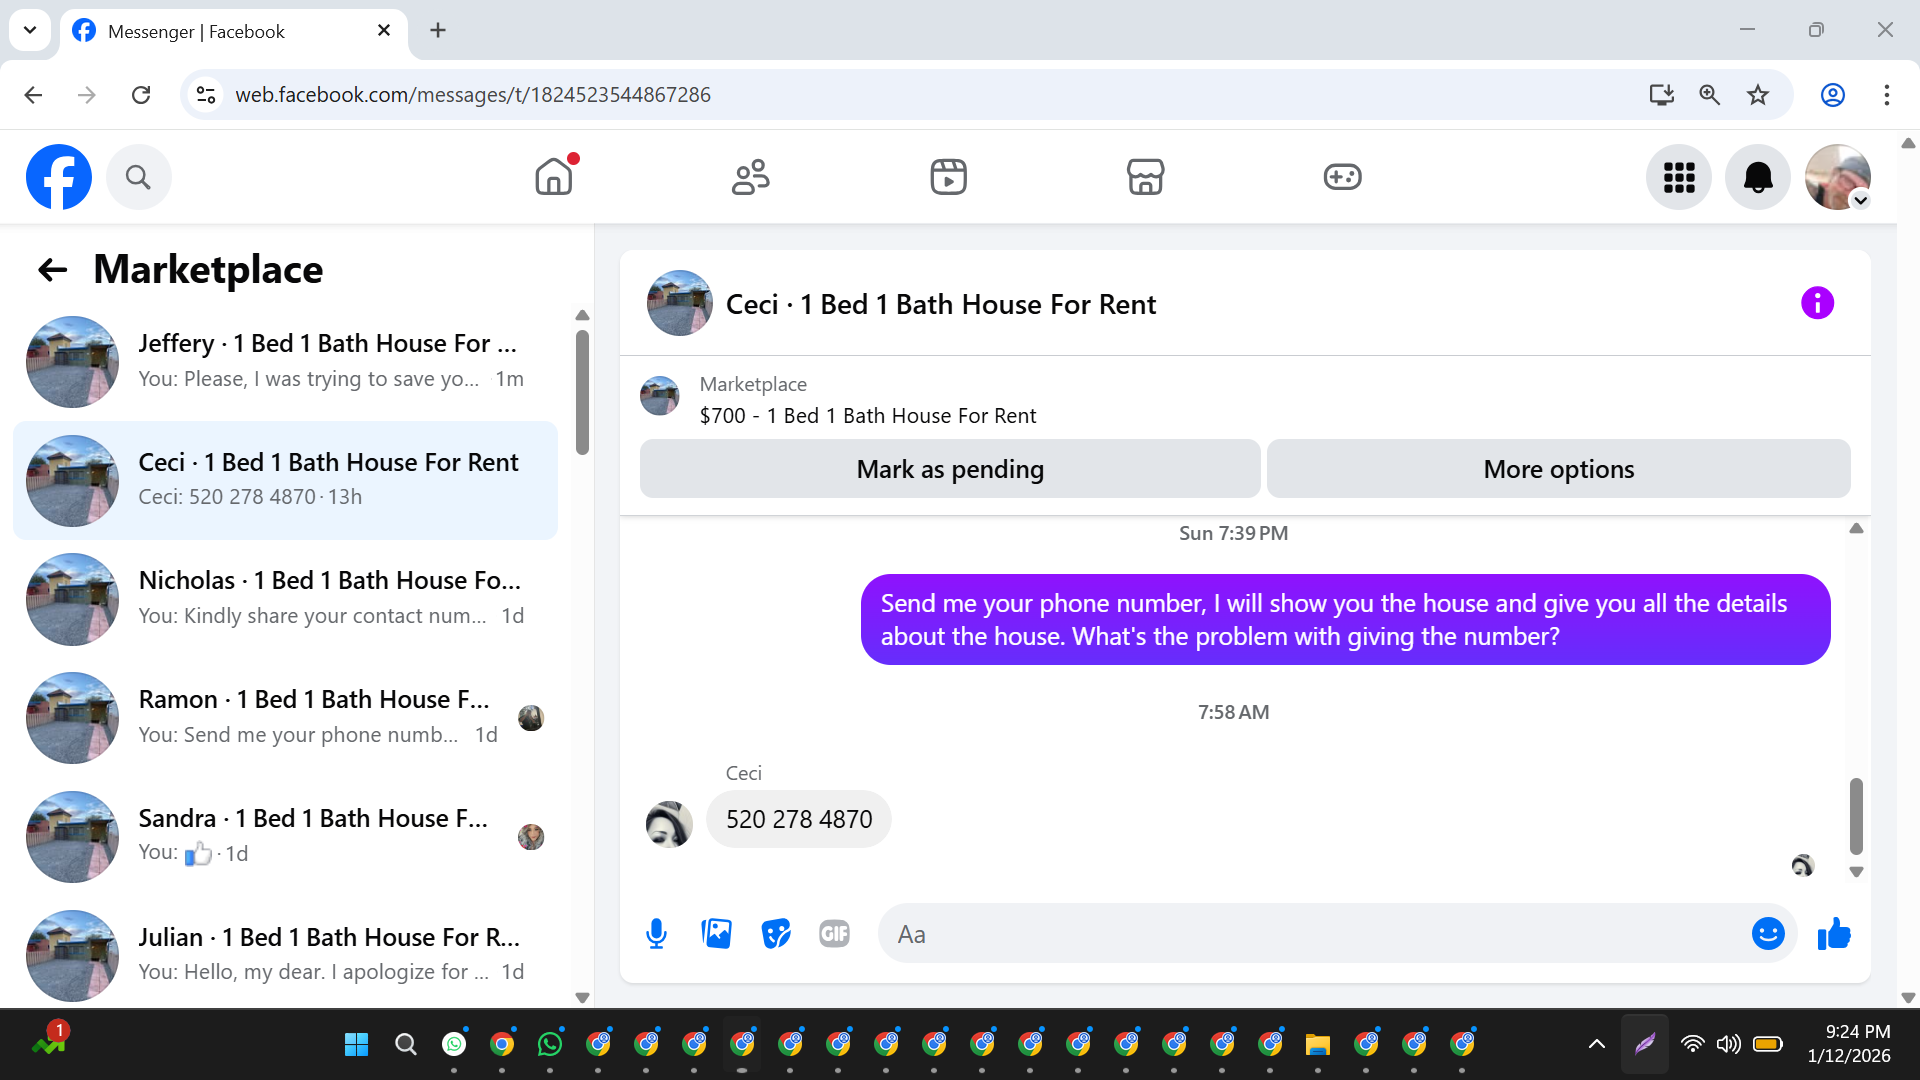Show hidden system tray icons
1920x1080 pixels.
(x=1596, y=1044)
